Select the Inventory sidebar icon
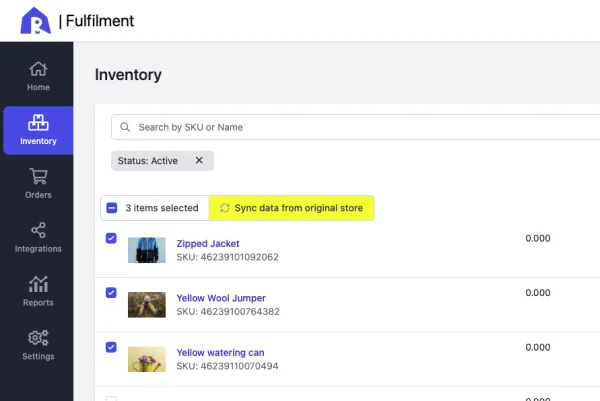 tap(38, 123)
